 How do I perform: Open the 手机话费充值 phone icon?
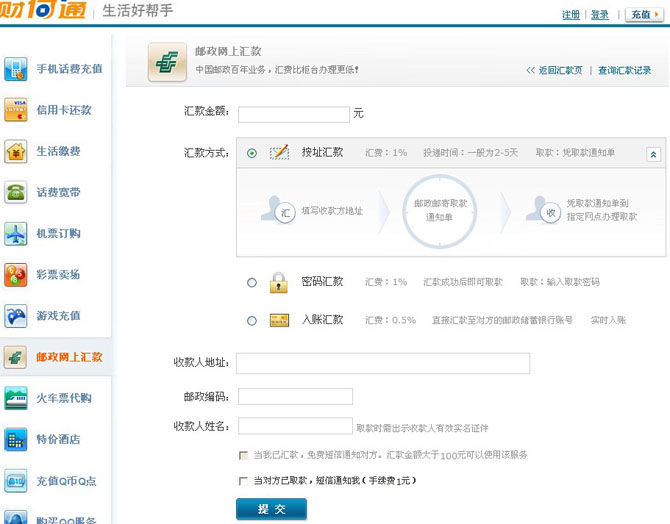point(16,69)
